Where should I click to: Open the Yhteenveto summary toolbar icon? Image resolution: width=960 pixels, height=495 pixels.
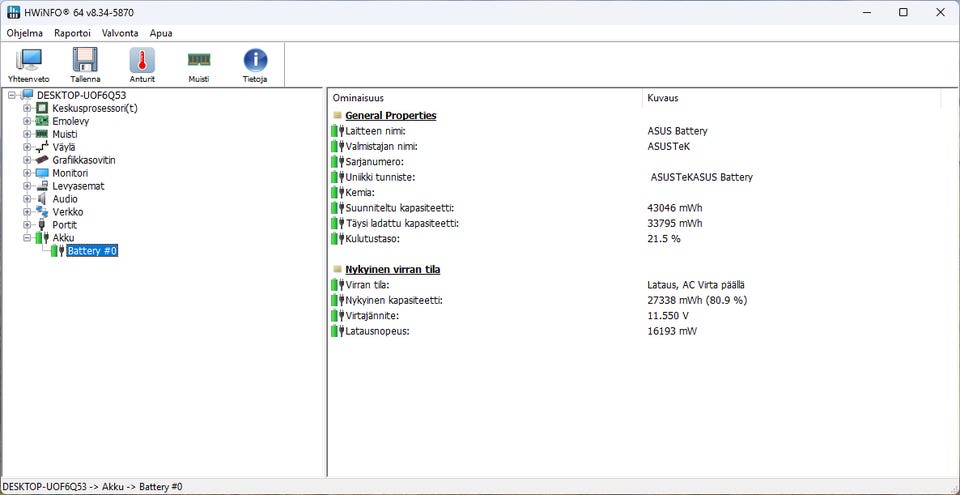pos(29,61)
